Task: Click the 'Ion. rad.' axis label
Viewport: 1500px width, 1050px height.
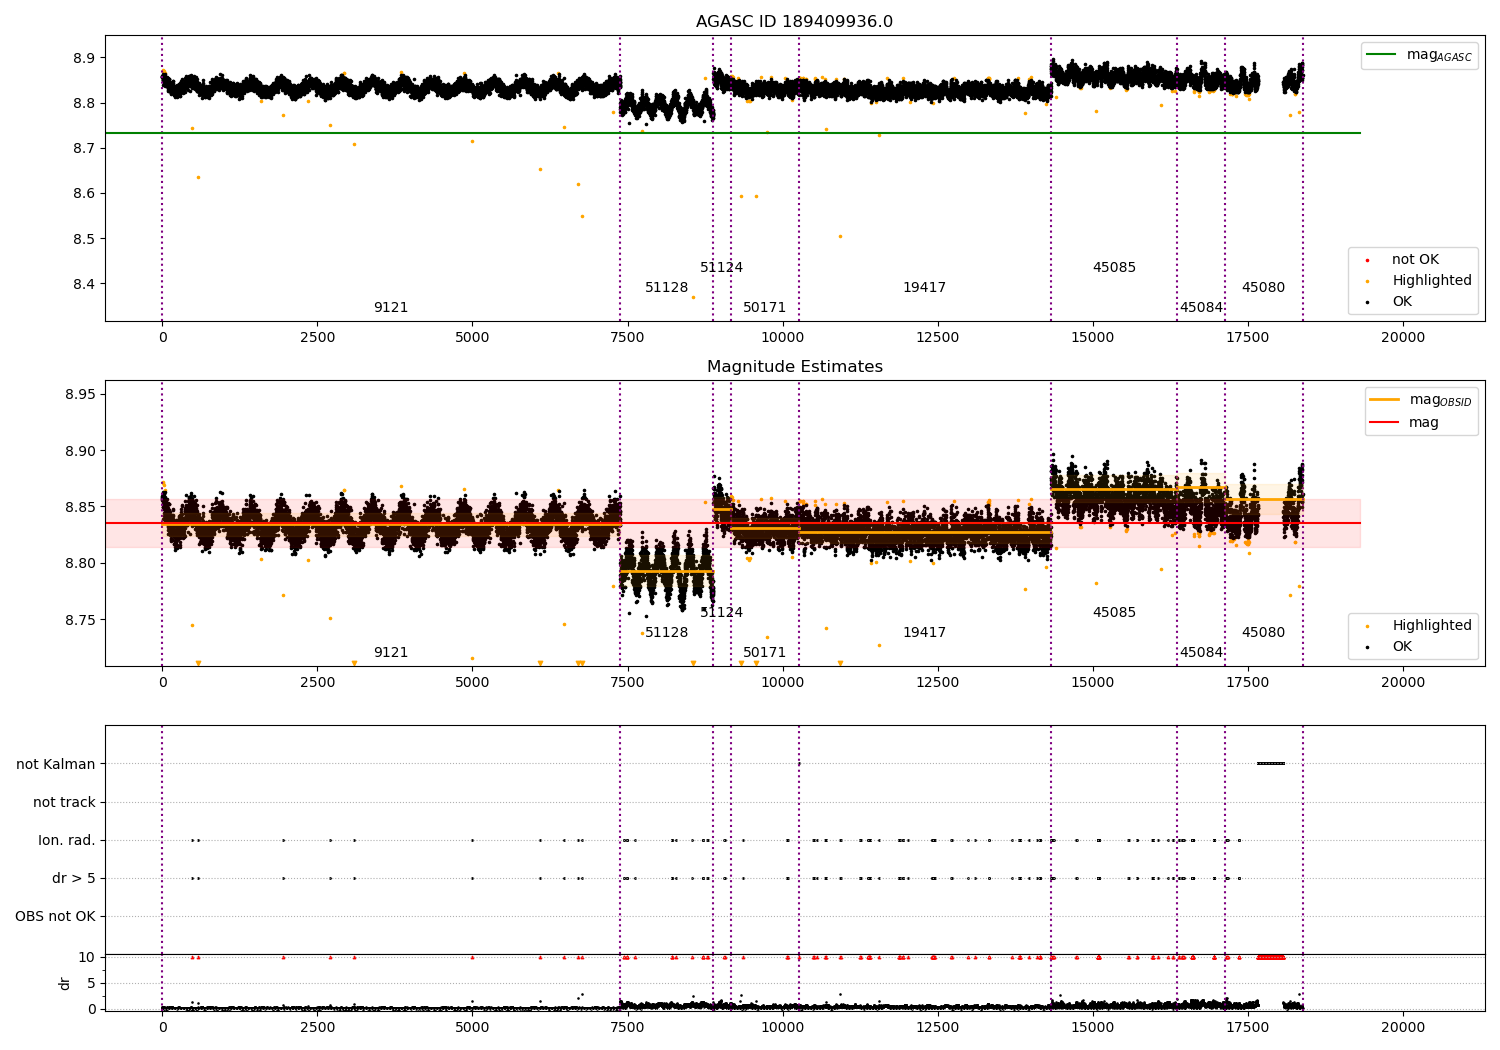Action: point(67,840)
